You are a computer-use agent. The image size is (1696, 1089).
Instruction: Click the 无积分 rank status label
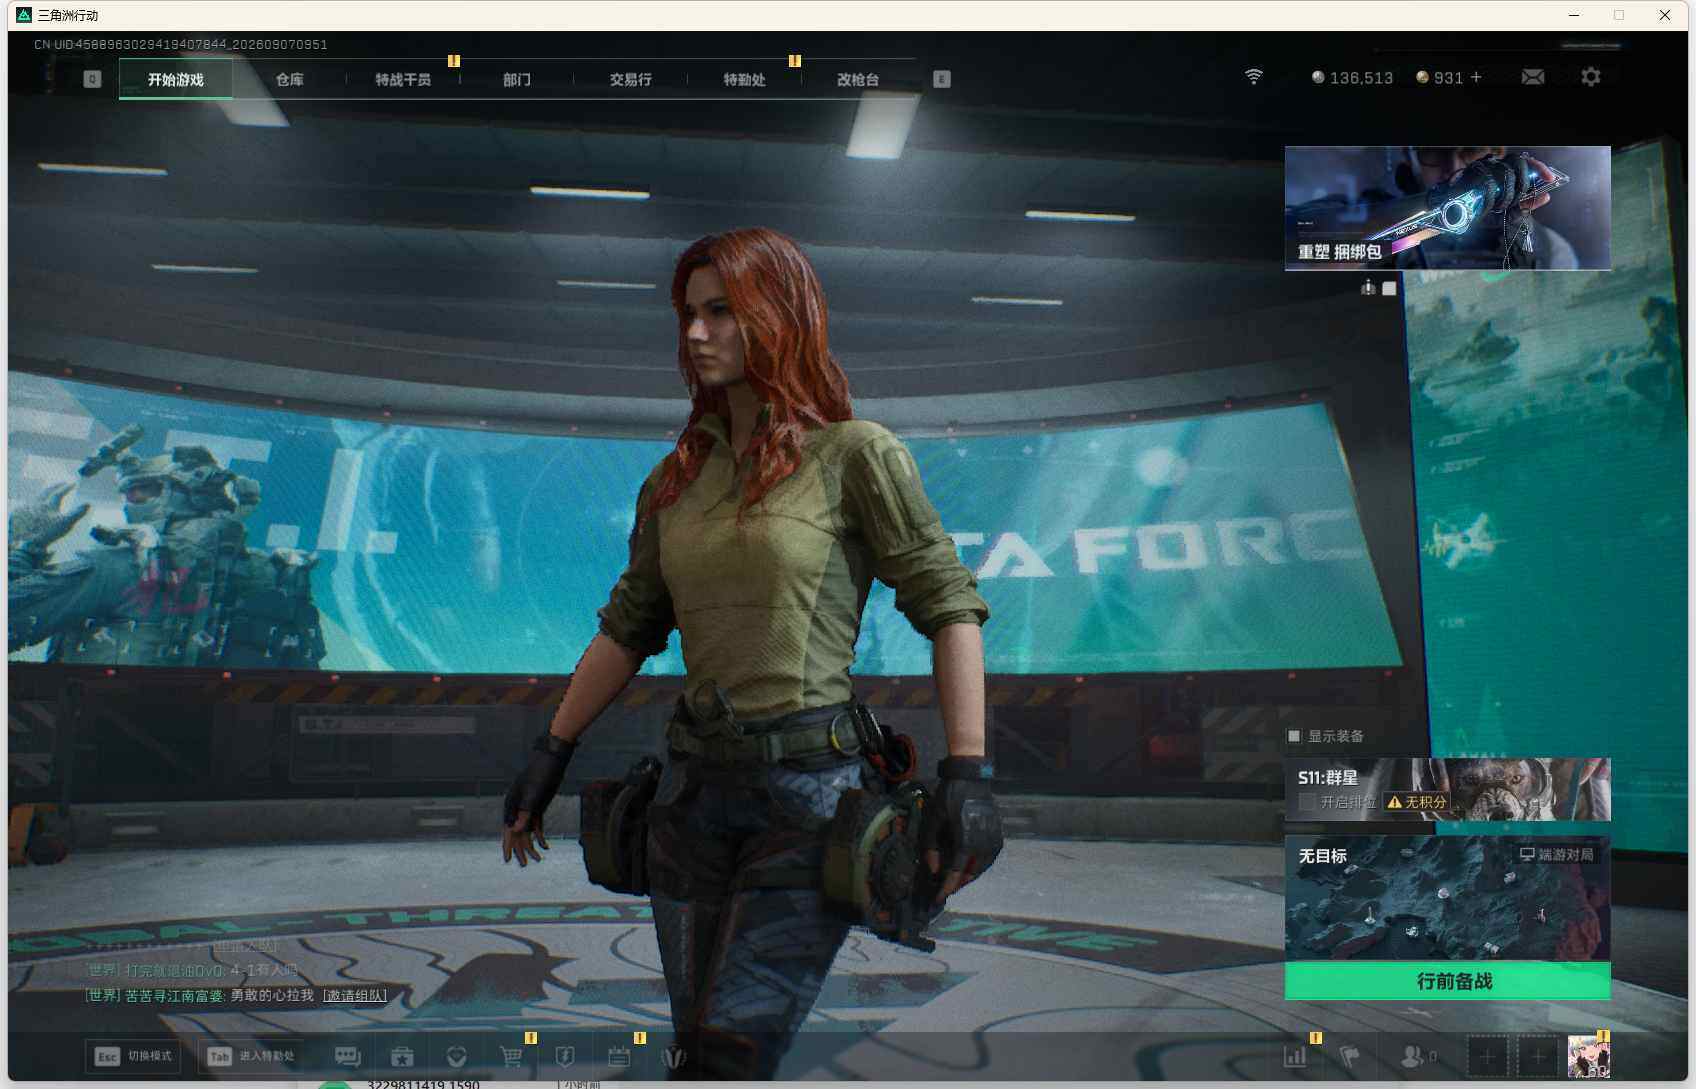pyautogui.click(x=1425, y=802)
